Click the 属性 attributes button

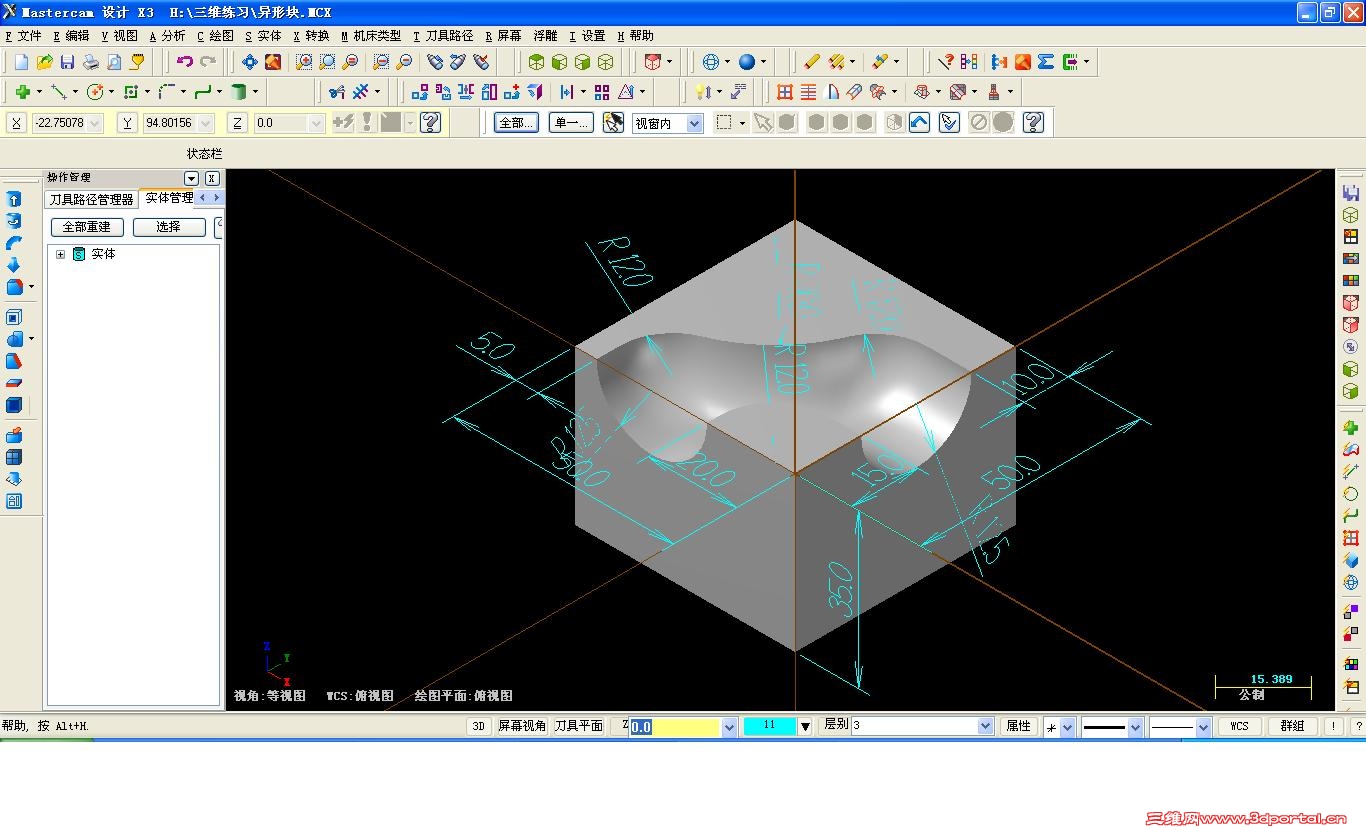(x=1018, y=726)
